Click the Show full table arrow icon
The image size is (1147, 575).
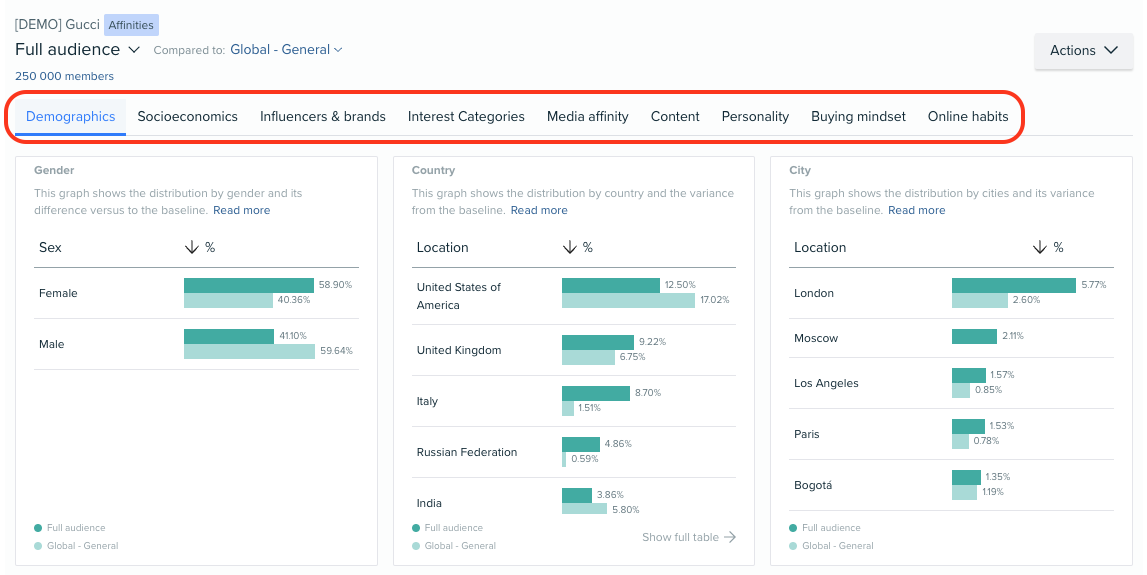click(730, 537)
